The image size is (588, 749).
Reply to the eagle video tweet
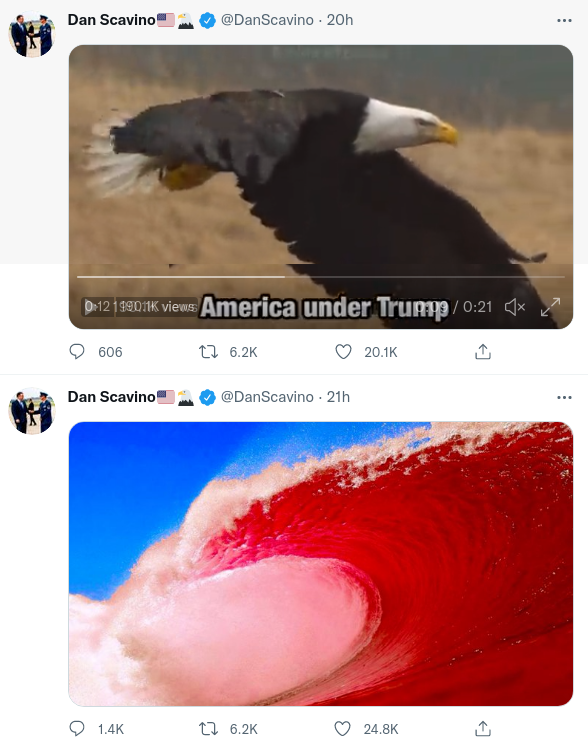(x=77, y=352)
